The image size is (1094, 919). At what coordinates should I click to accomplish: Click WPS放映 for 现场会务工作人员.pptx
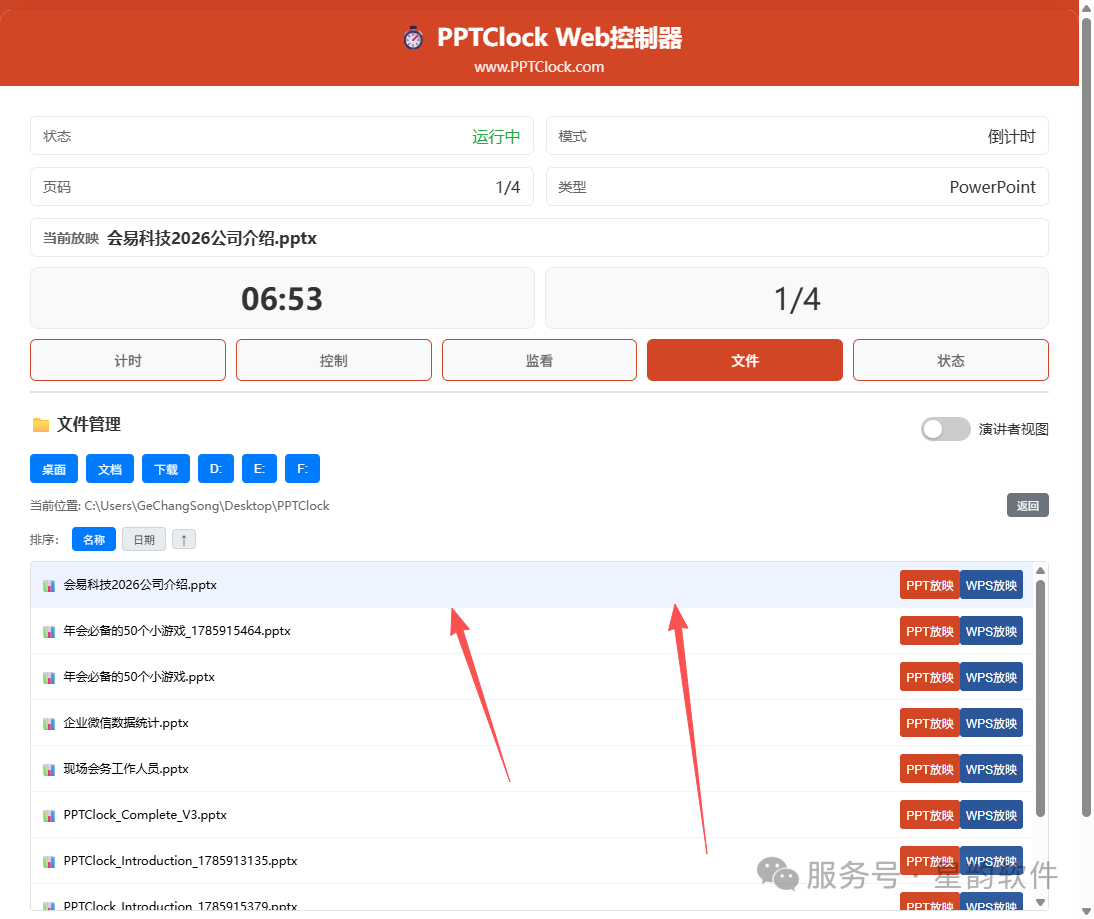(x=991, y=769)
